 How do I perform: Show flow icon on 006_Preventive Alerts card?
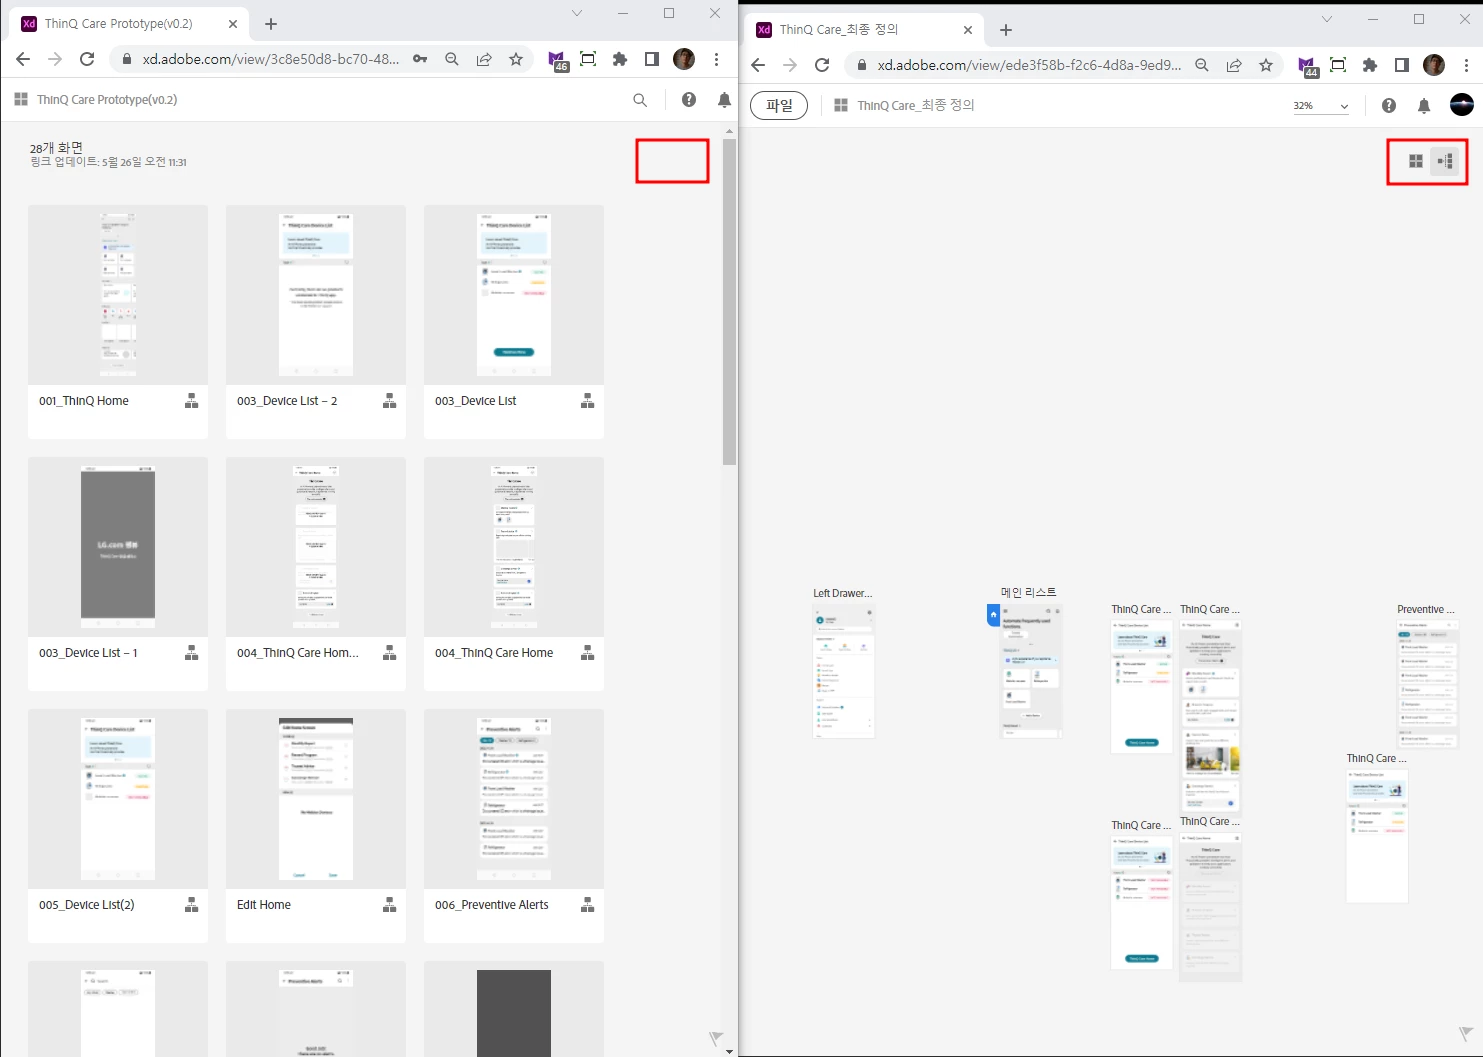tap(587, 905)
